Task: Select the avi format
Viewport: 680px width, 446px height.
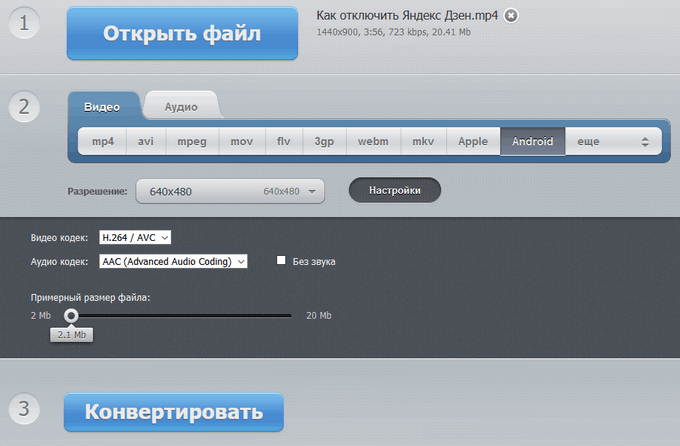Action: (x=146, y=141)
